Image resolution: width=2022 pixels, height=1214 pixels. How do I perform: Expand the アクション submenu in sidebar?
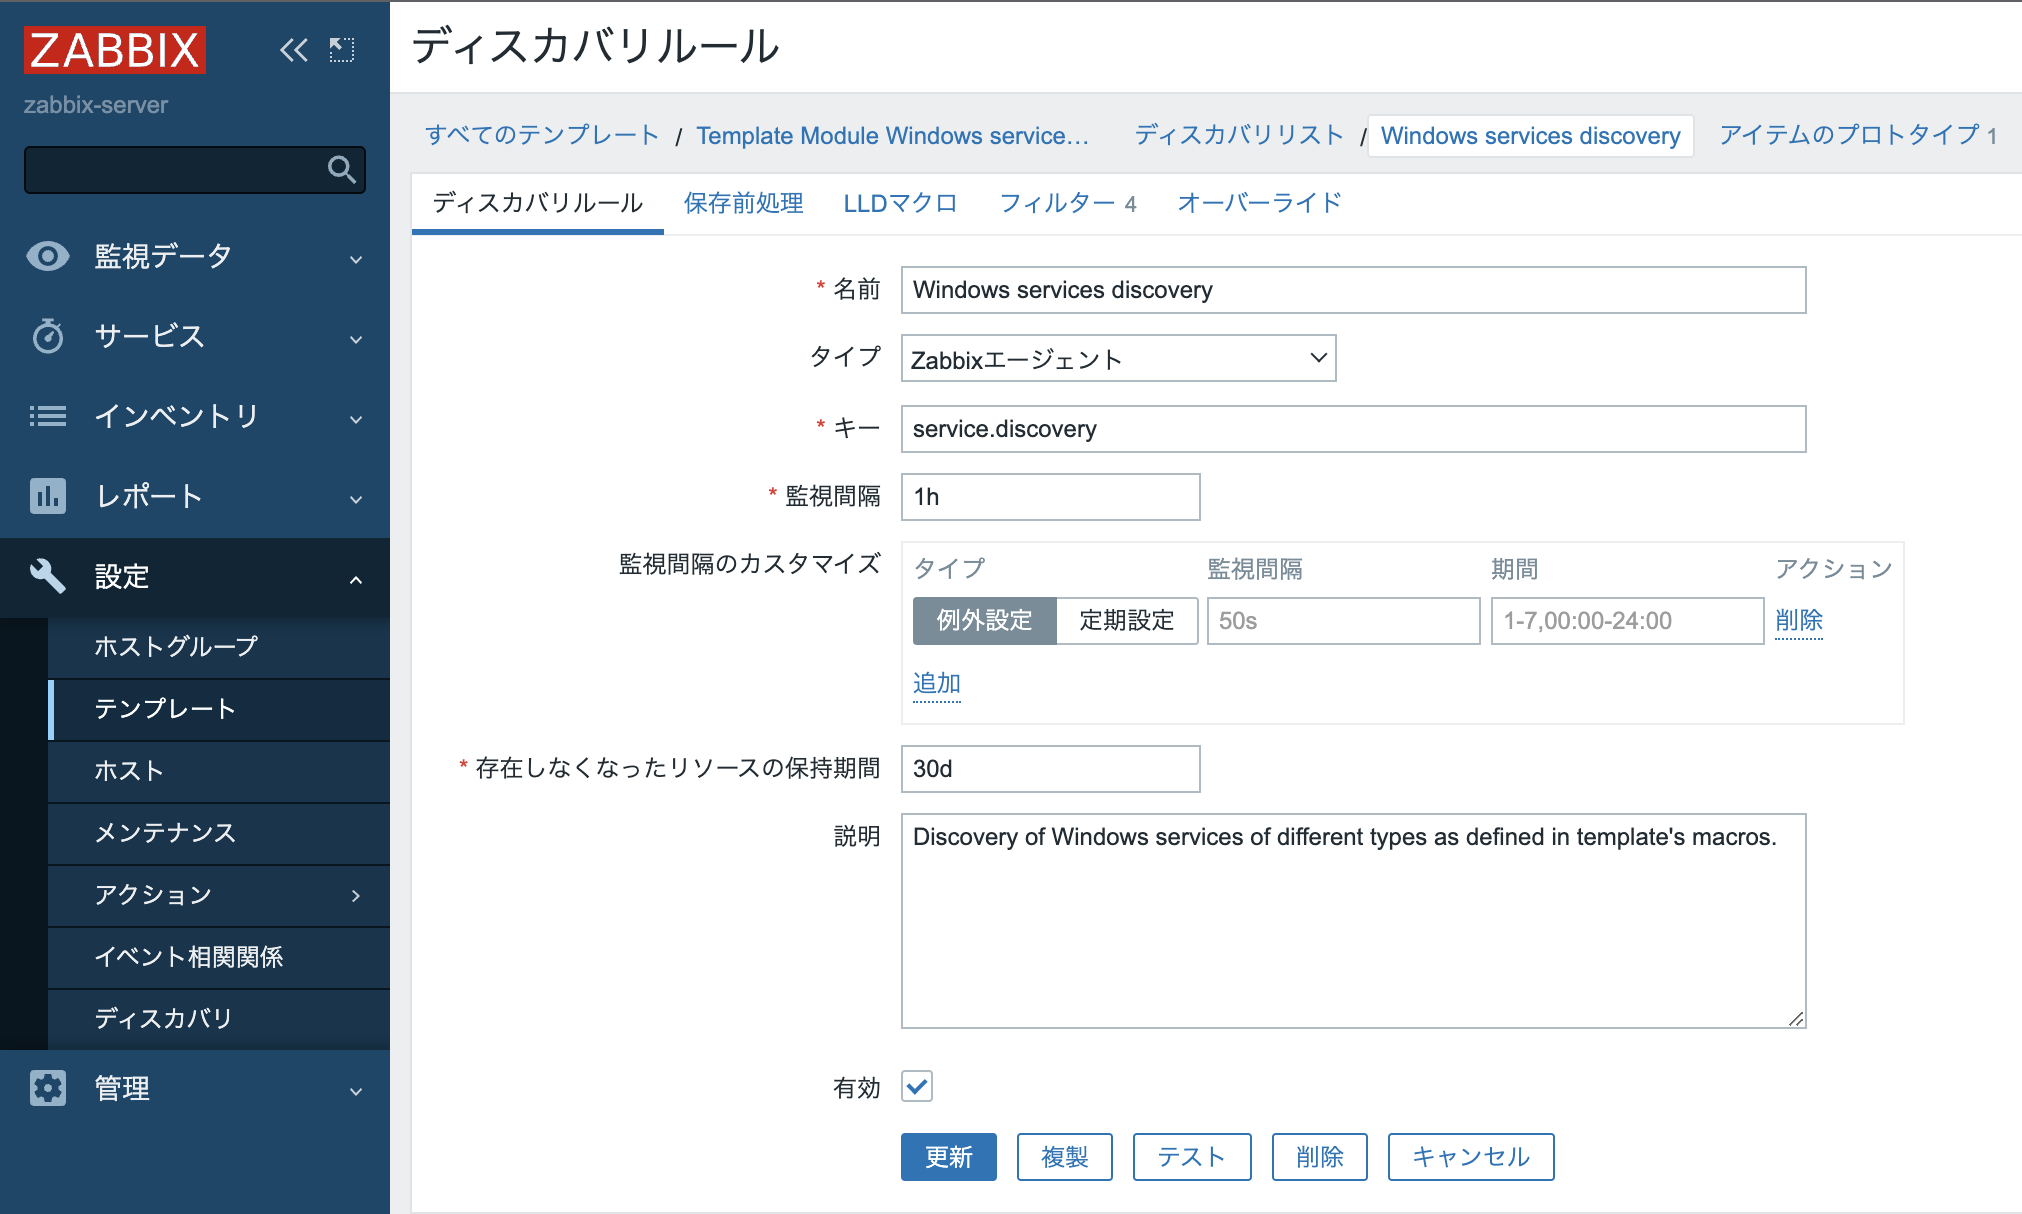click(x=155, y=895)
